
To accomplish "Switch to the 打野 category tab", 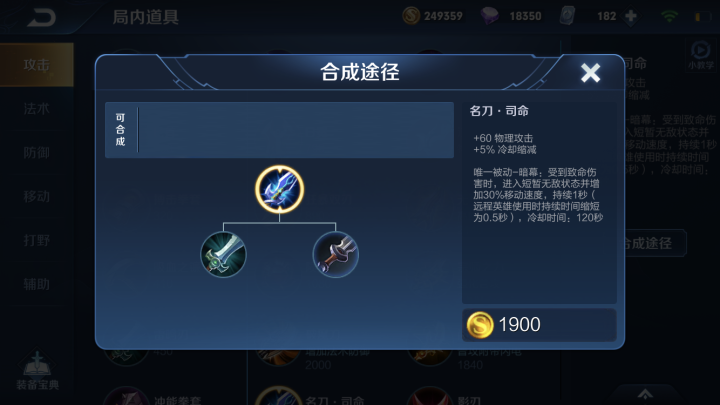I will [37, 240].
